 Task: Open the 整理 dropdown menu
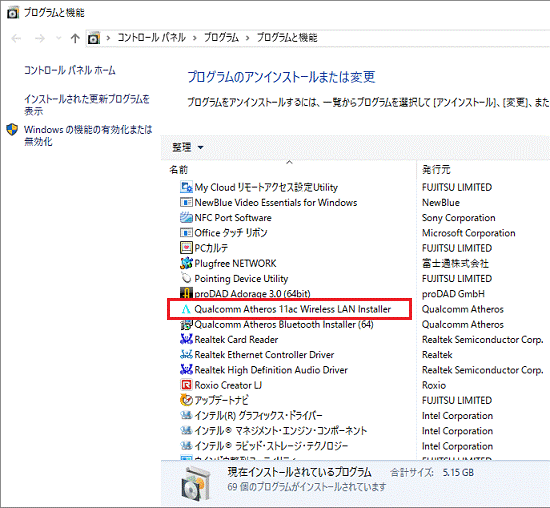tap(187, 147)
